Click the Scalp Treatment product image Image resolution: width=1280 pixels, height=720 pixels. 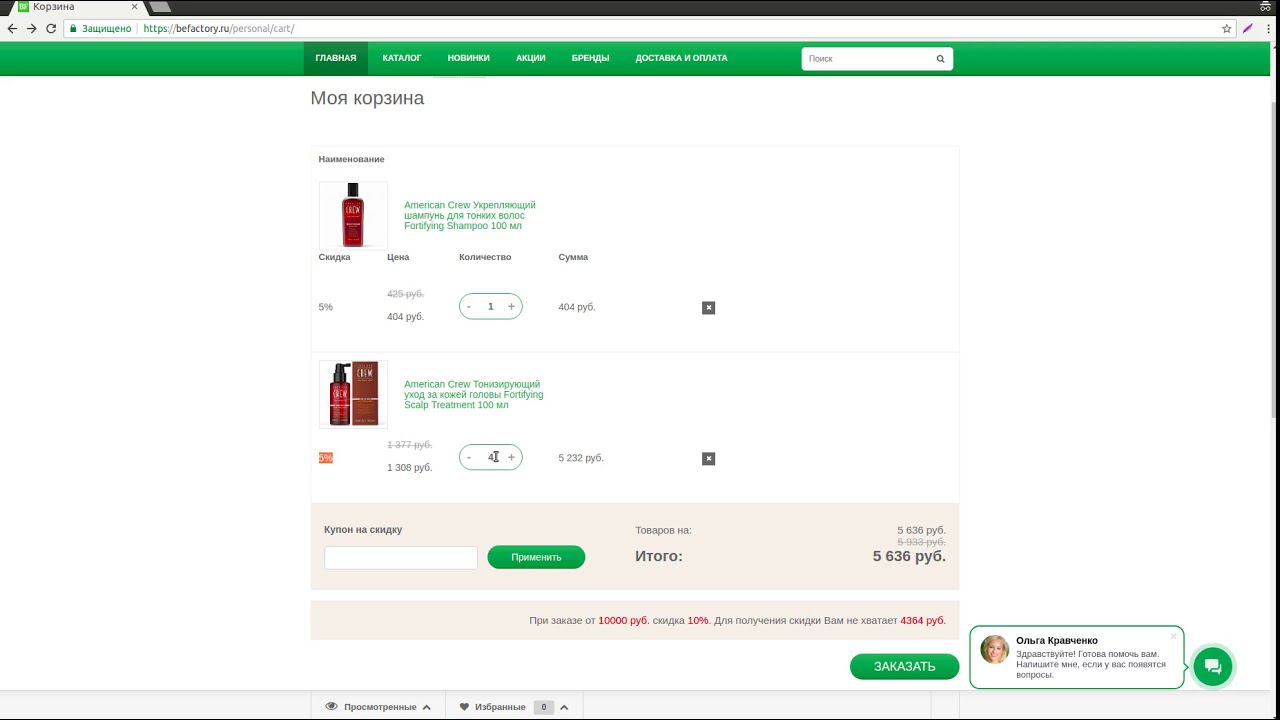tap(353, 395)
